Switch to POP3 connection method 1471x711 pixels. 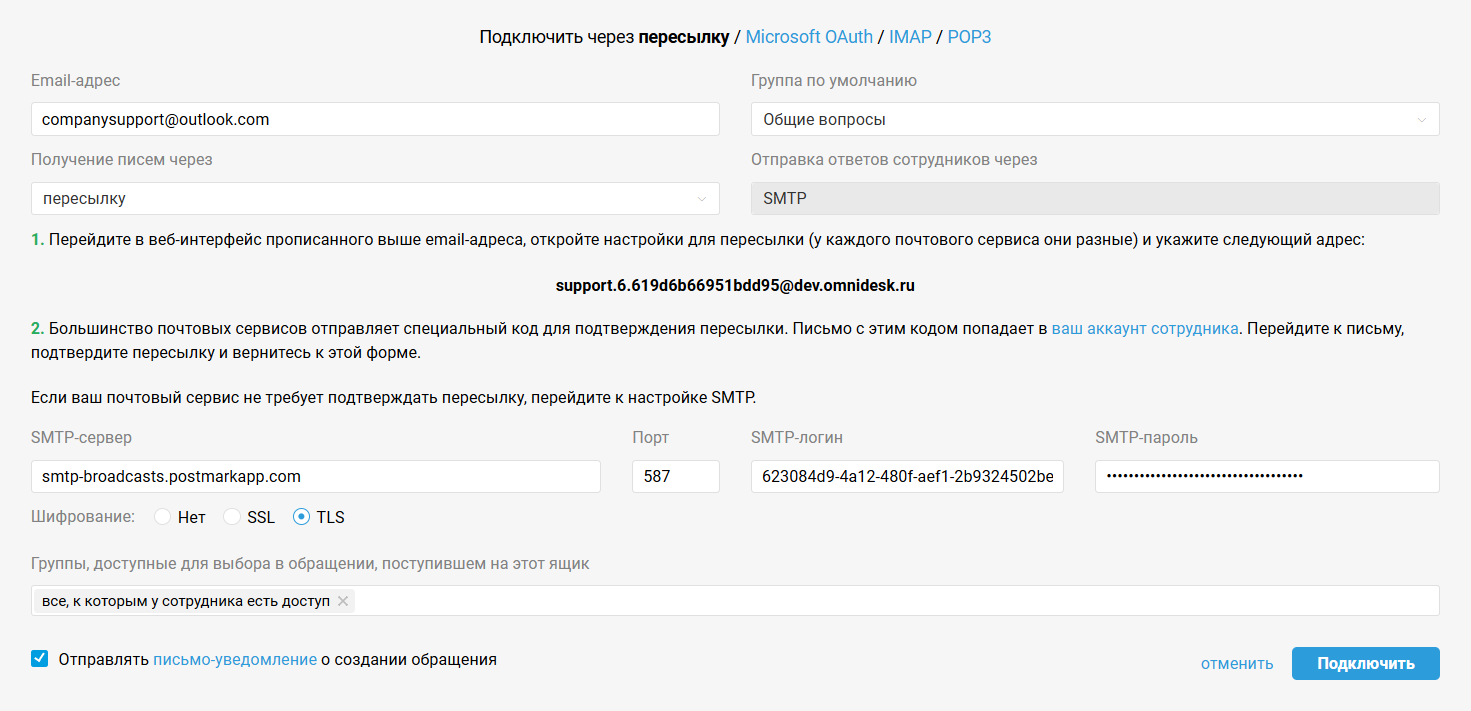[969, 37]
